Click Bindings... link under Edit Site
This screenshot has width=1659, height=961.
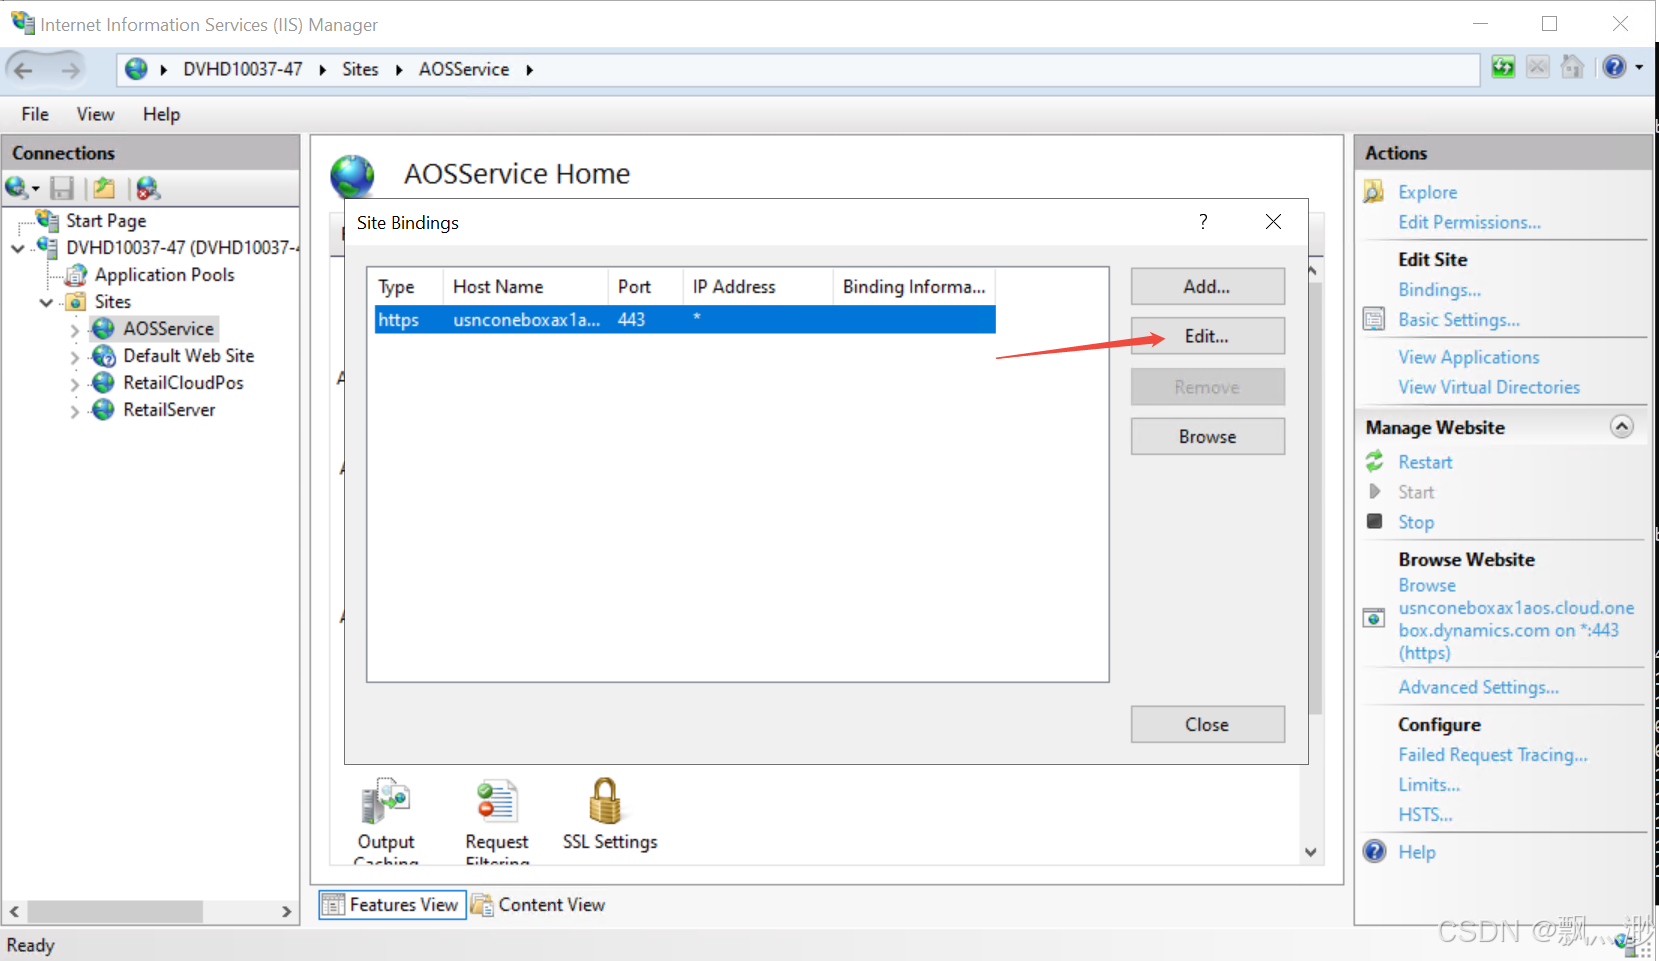coord(1439,290)
